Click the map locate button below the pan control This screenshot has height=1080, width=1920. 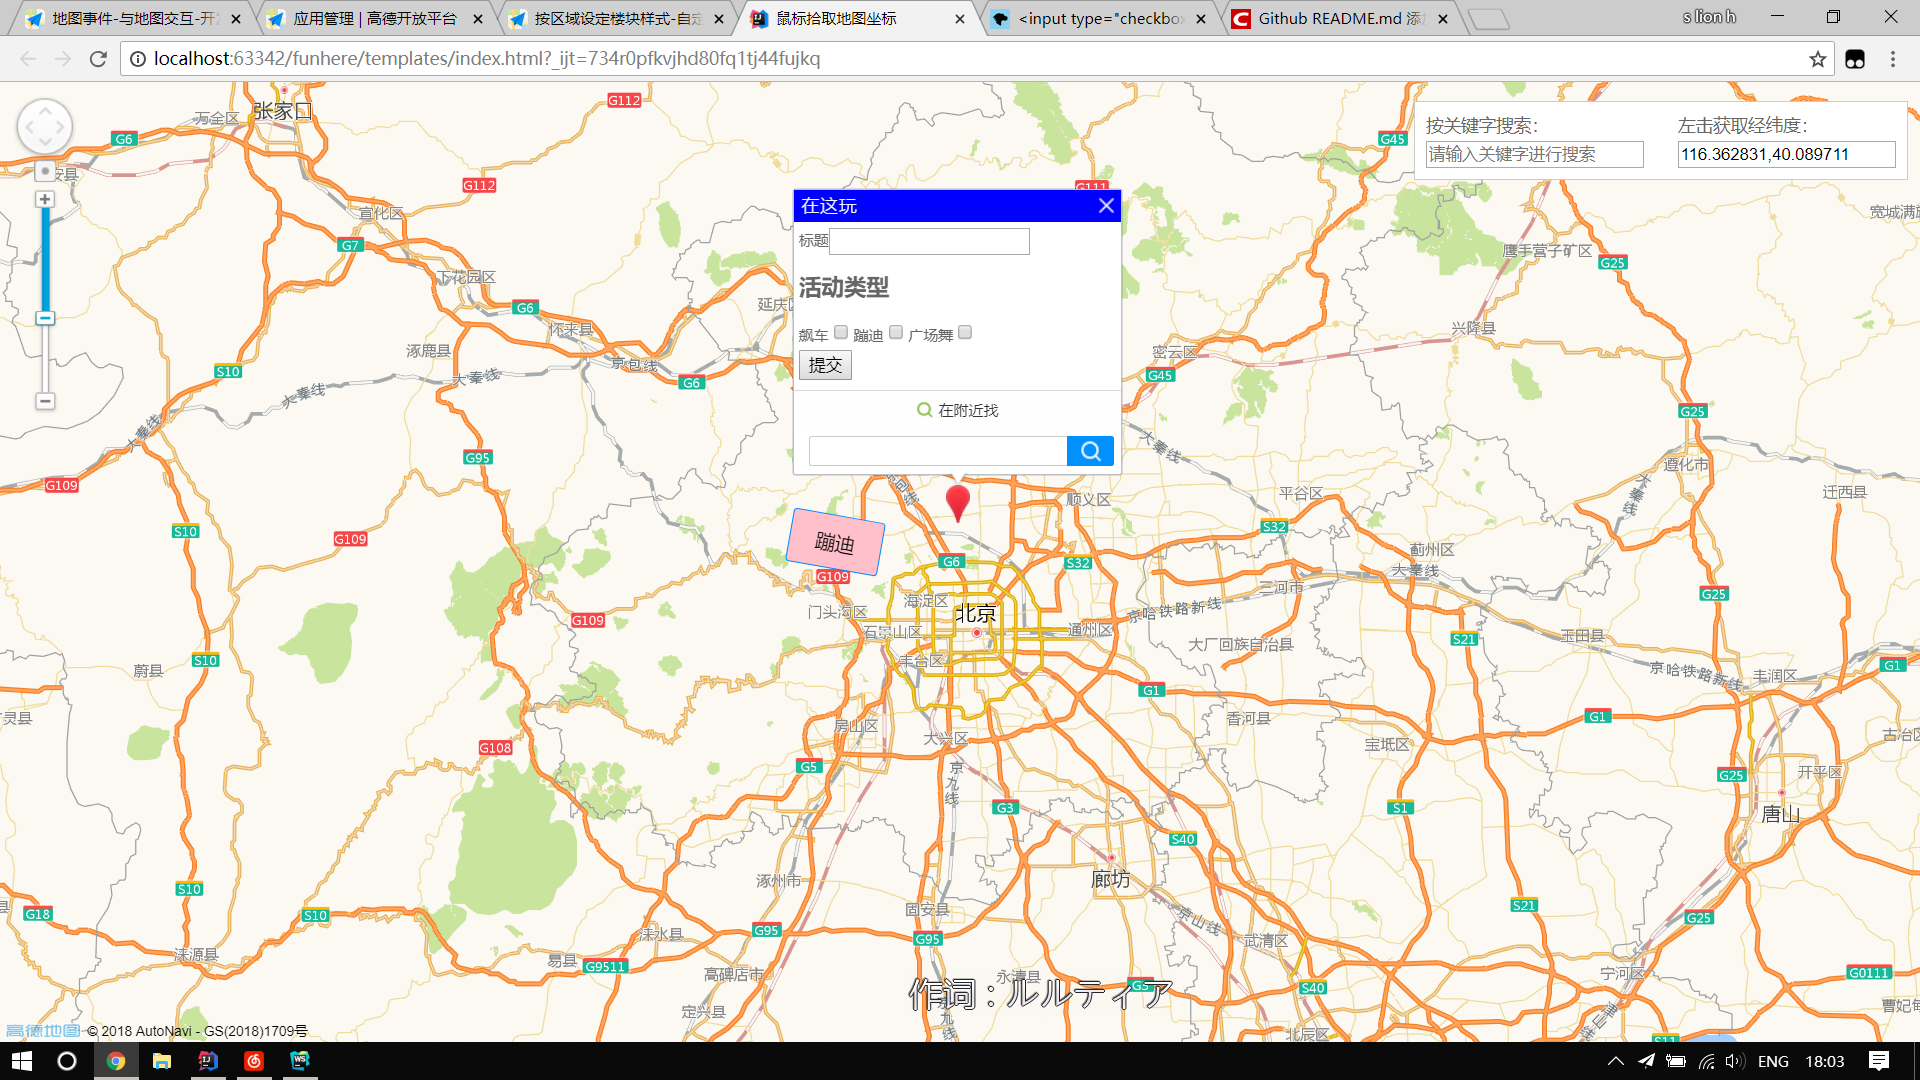pos(44,171)
